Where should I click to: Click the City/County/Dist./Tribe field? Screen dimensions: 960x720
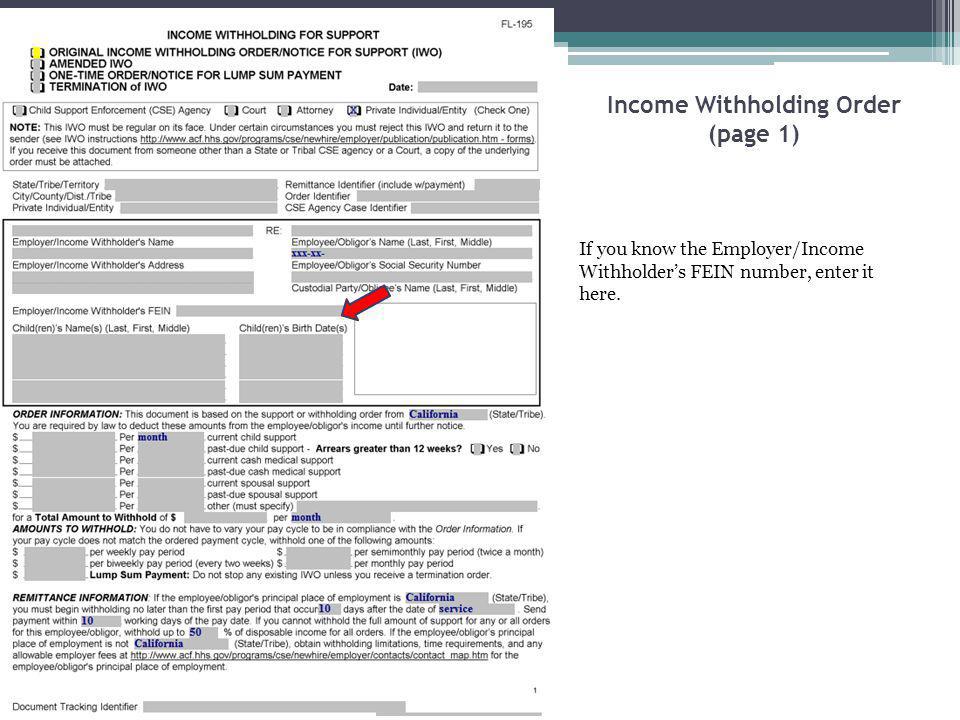tap(196, 196)
